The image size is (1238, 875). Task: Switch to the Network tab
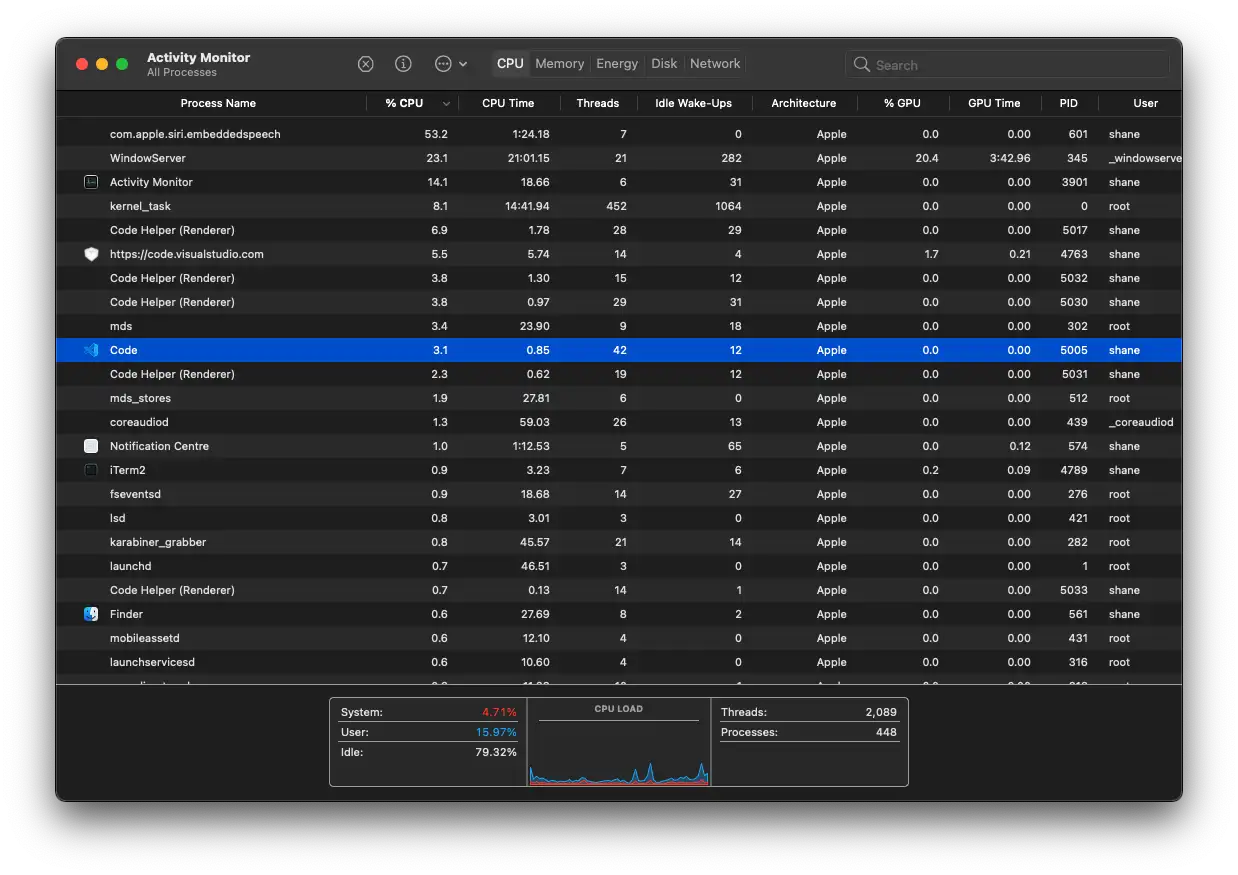[x=715, y=63]
